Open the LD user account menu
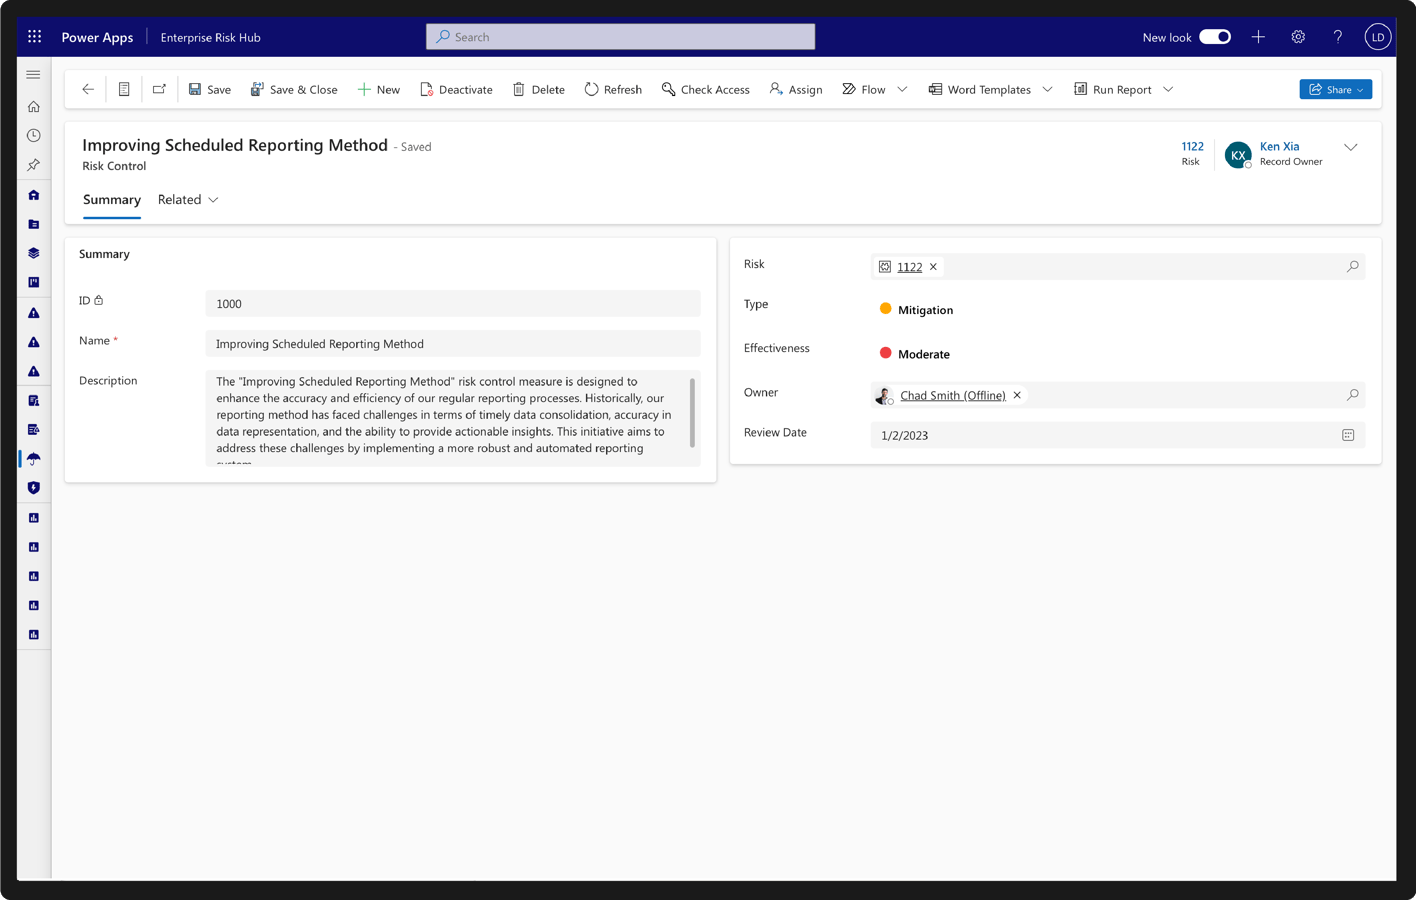Image resolution: width=1416 pixels, height=900 pixels. click(1378, 37)
